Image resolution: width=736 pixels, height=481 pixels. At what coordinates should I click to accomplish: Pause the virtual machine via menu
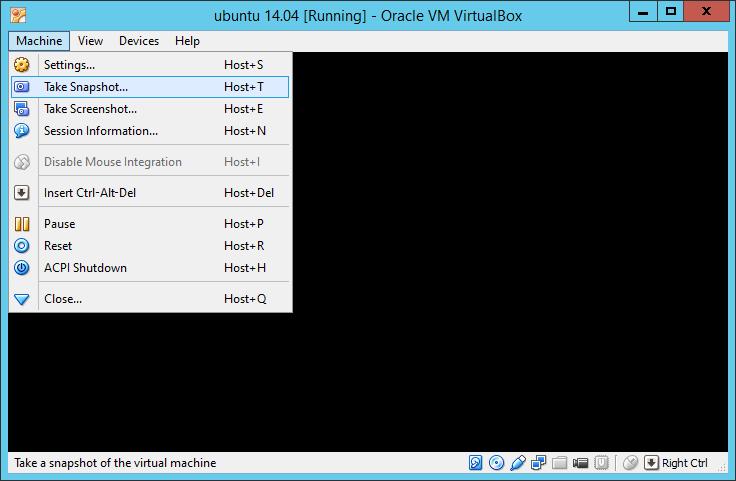[x=150, y=224]
